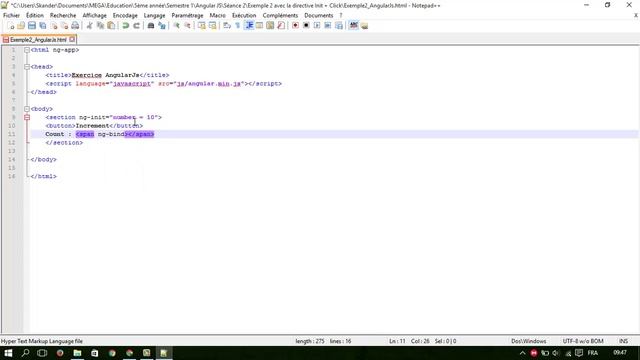Show hidden system tray icons
The height and width of the screenshot is (360, 640).
tap(522, 353)
